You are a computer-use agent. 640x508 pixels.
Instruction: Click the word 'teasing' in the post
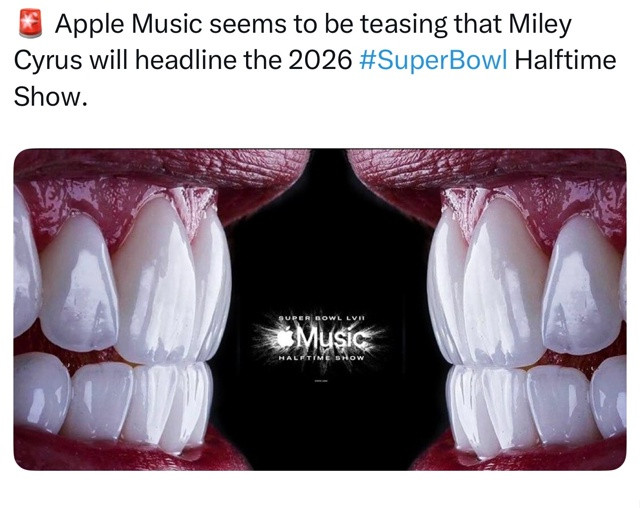click(x=404, y=24)
